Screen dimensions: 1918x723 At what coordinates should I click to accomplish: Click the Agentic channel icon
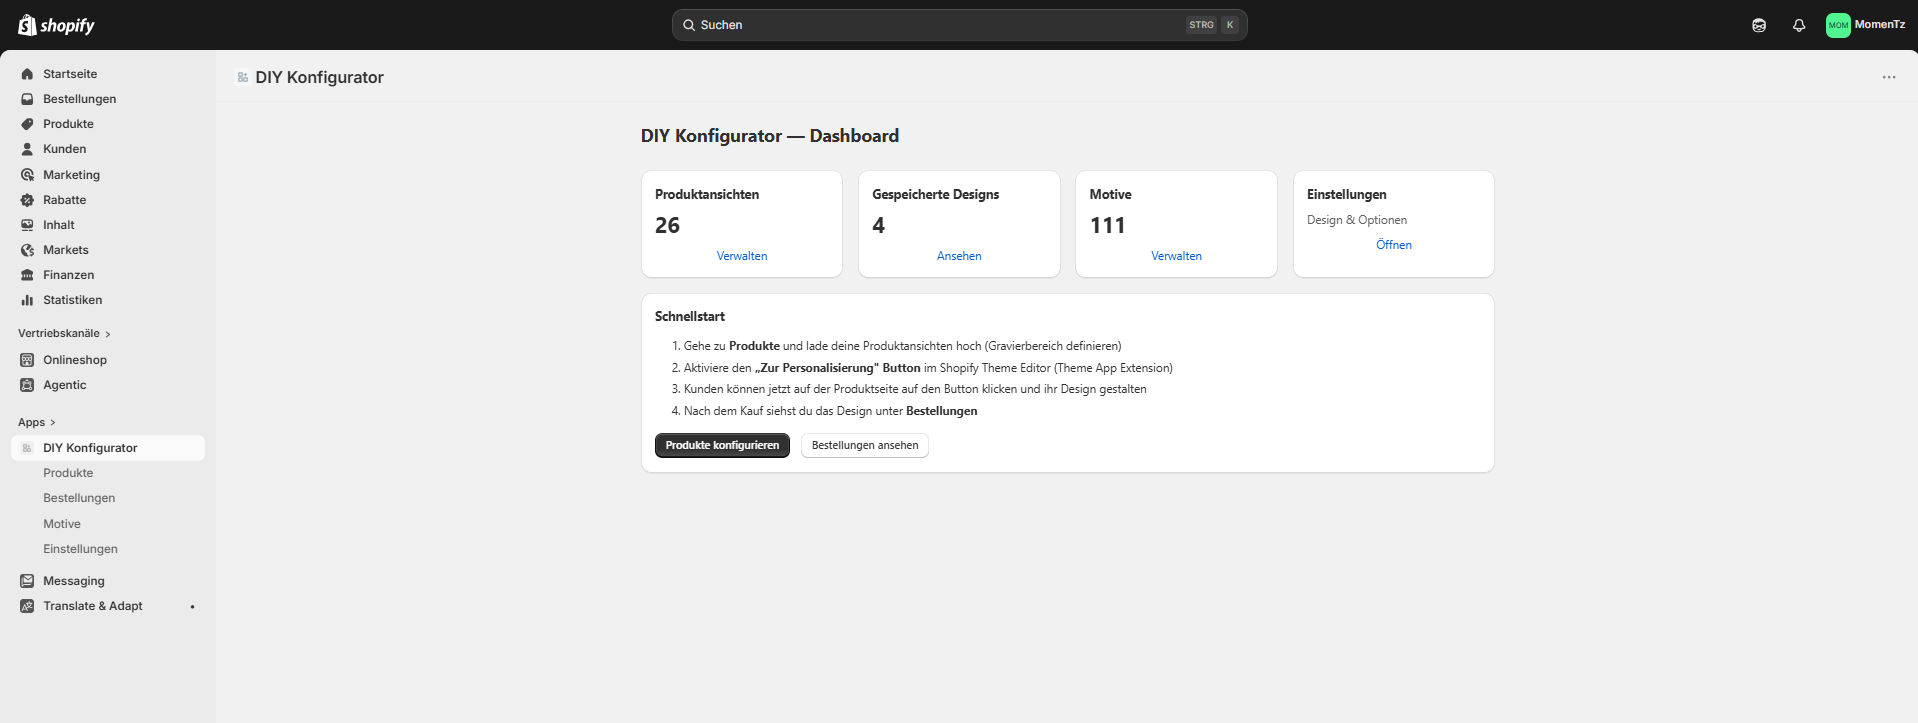pyautogui.click(x=27, y=385)
